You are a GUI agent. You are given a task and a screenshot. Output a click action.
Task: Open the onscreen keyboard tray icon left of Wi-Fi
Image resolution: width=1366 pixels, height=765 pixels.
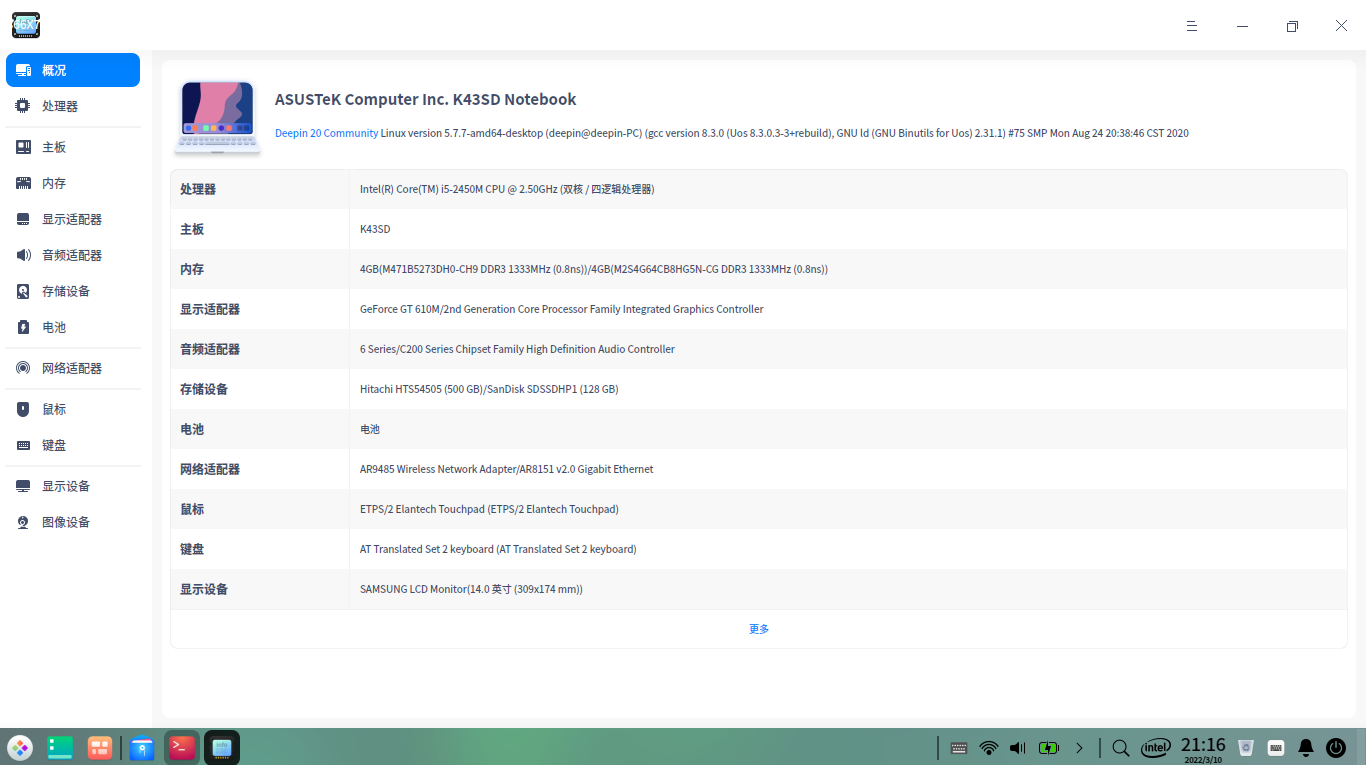[959, 747]
